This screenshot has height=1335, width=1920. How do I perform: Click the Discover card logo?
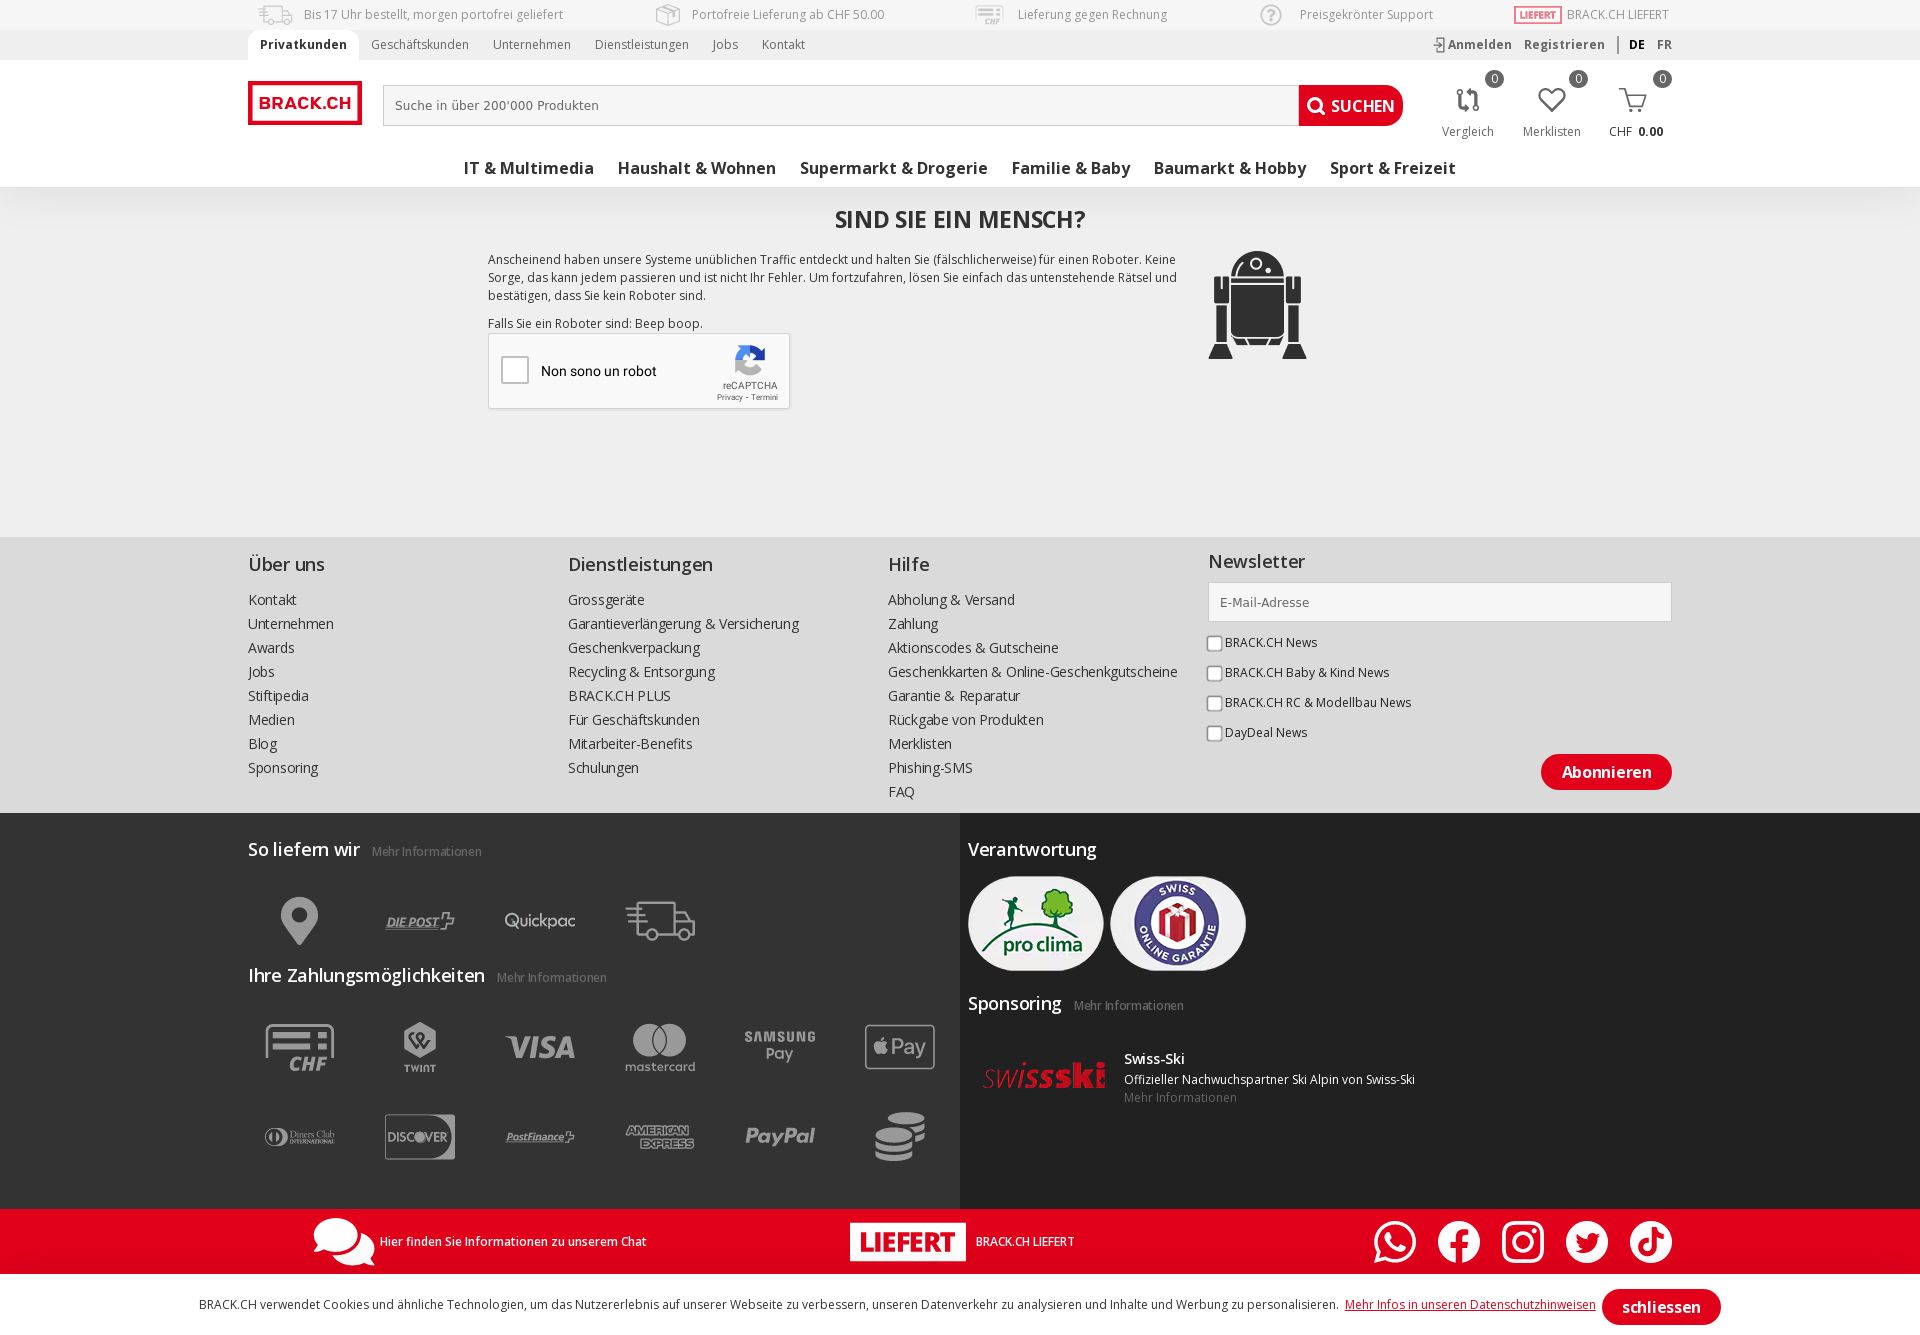click(x=420, y=1137)
